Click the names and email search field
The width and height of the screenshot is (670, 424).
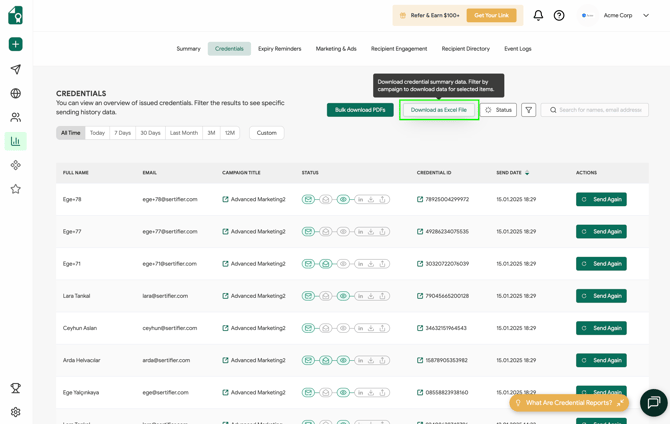[595, 110]
